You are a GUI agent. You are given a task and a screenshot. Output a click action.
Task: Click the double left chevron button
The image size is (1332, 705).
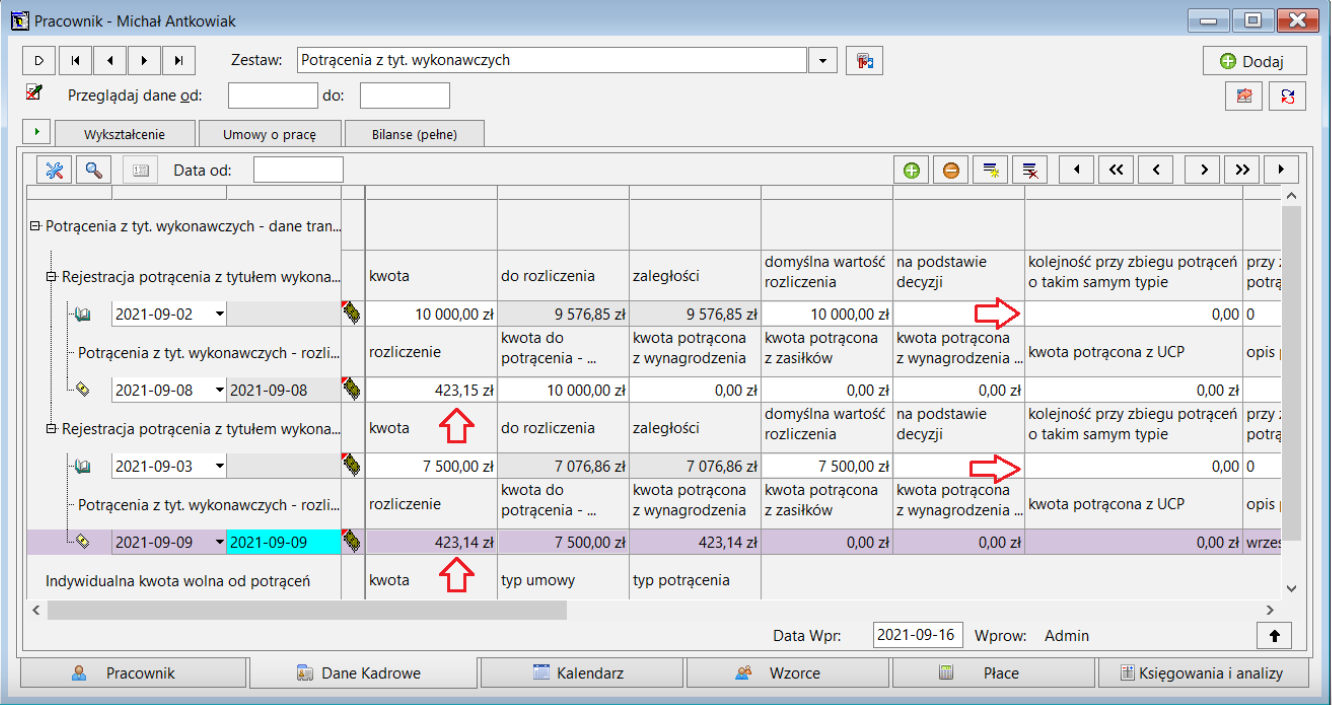coord(1116,170)
